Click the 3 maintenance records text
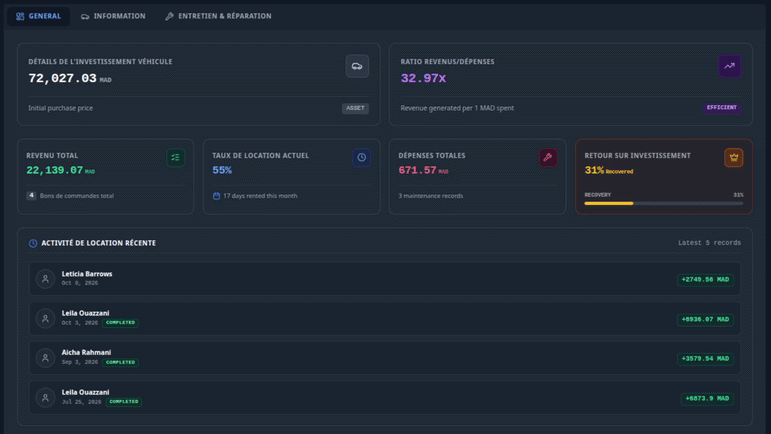 (431, 196)
